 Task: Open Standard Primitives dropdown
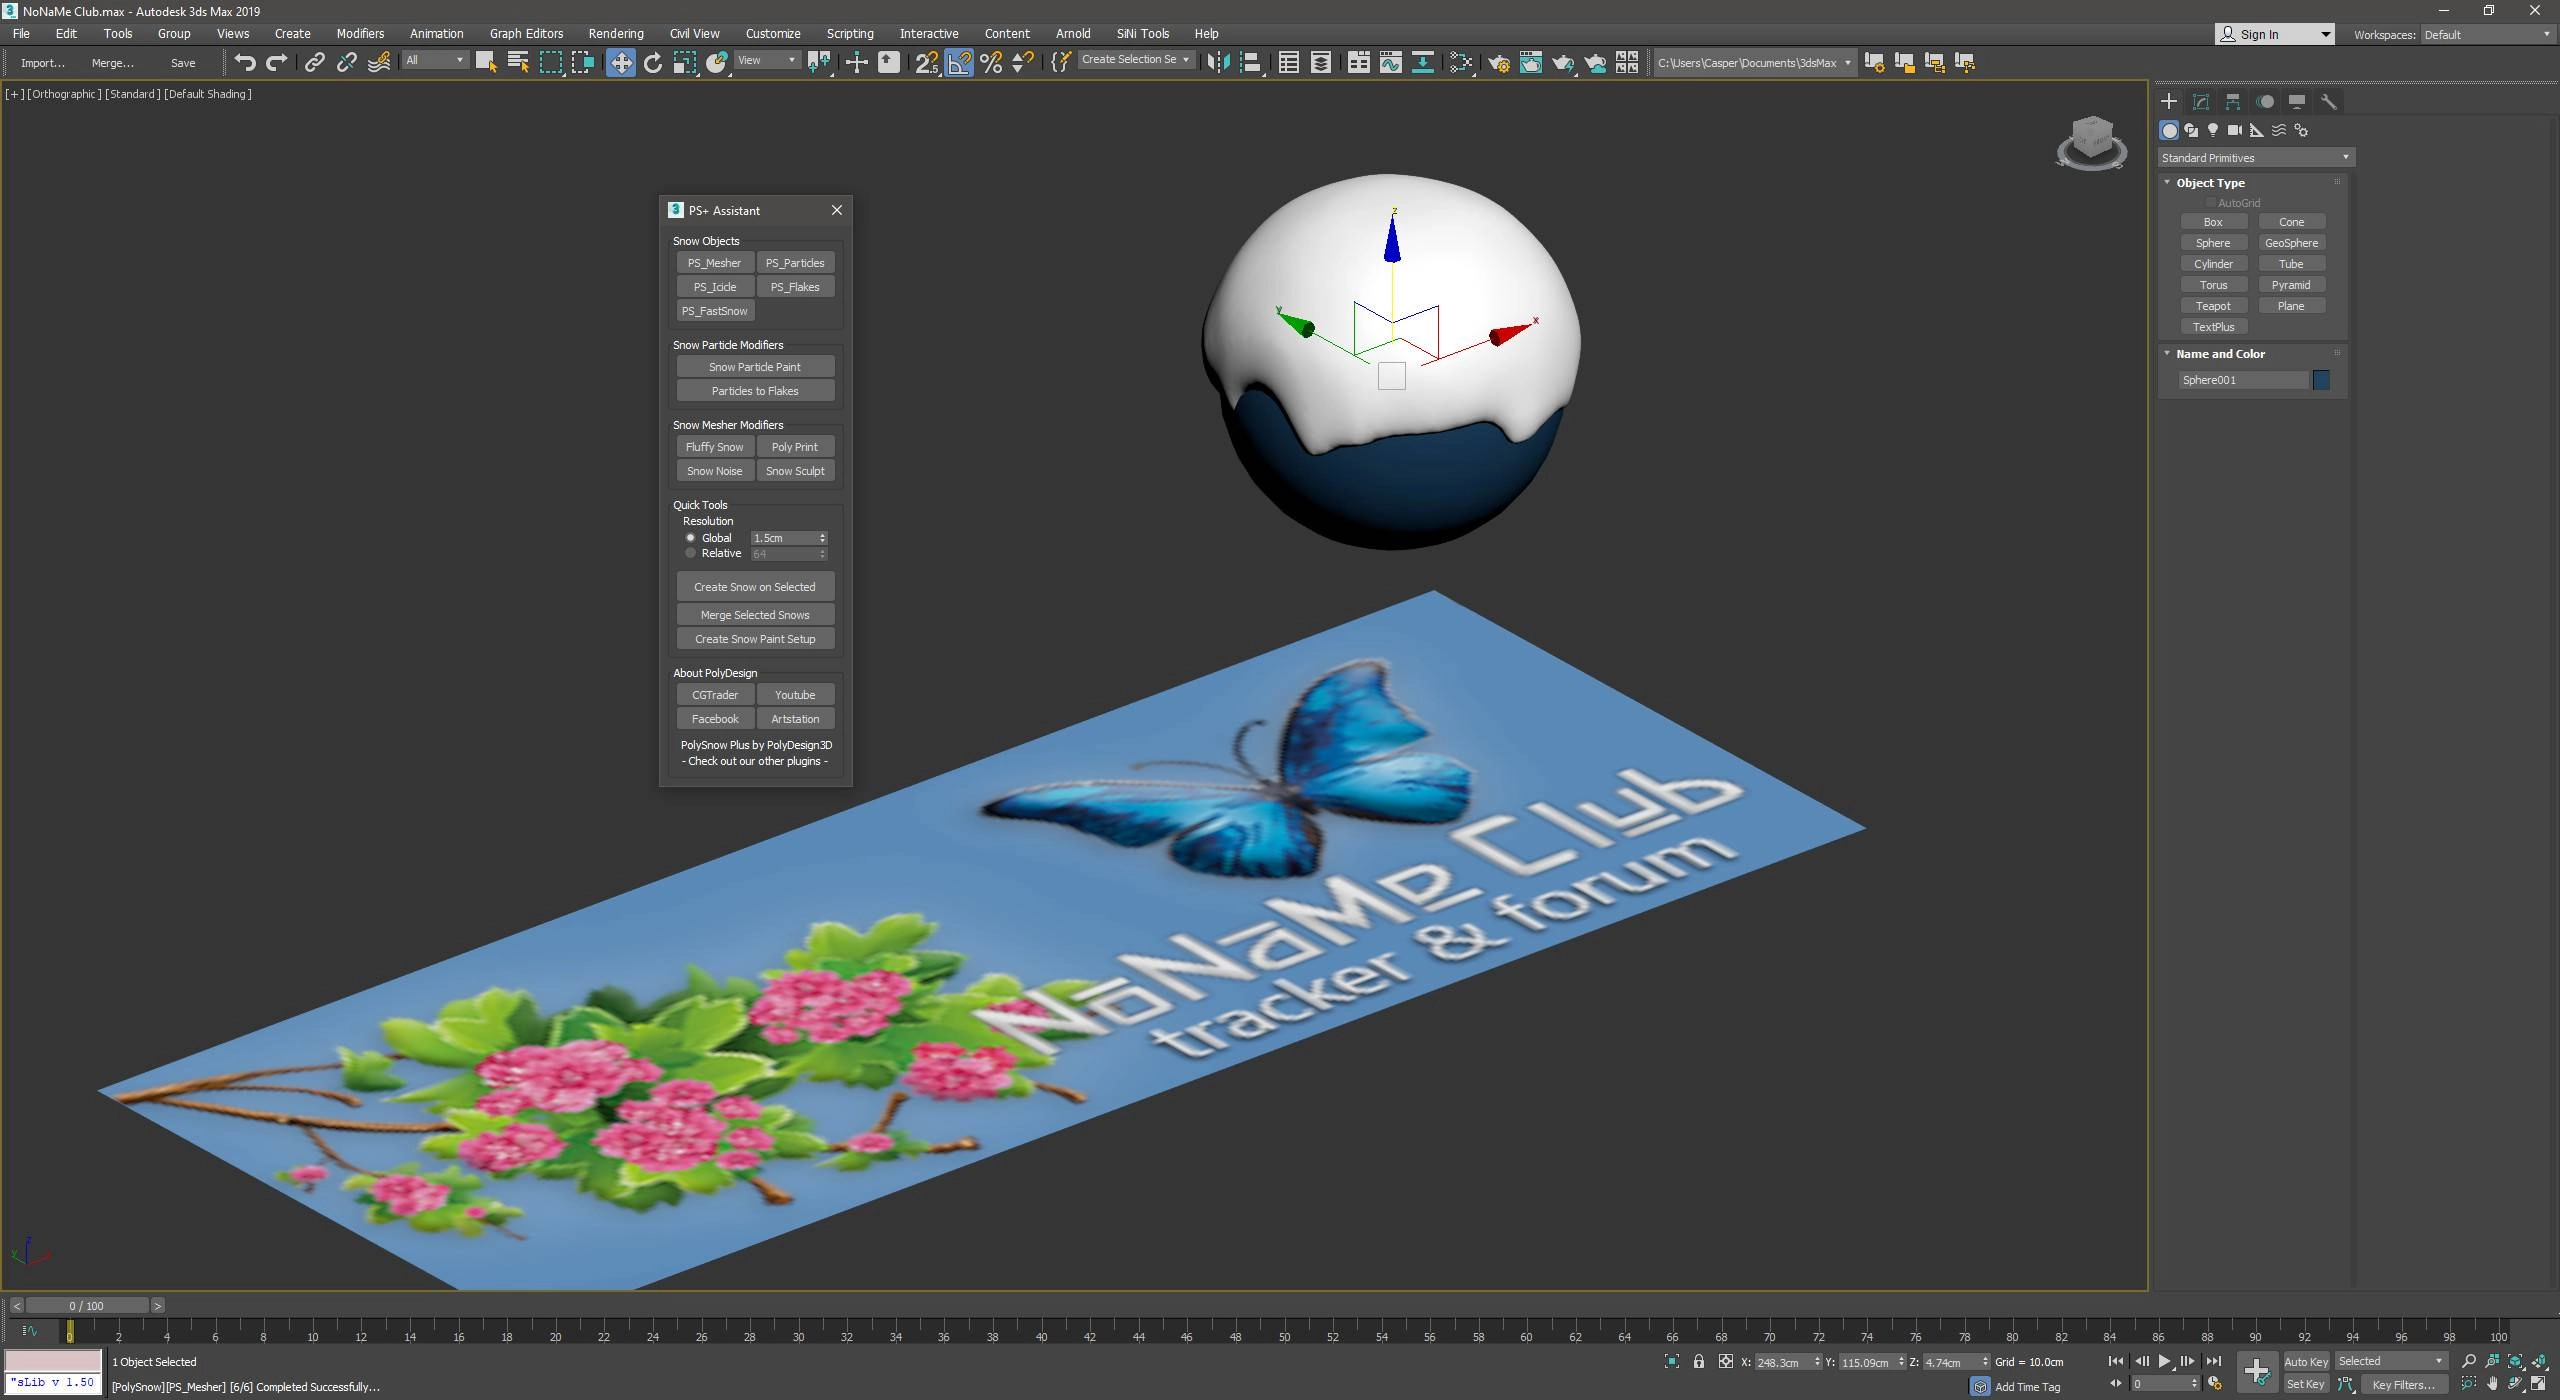(x=2255, y=158)
